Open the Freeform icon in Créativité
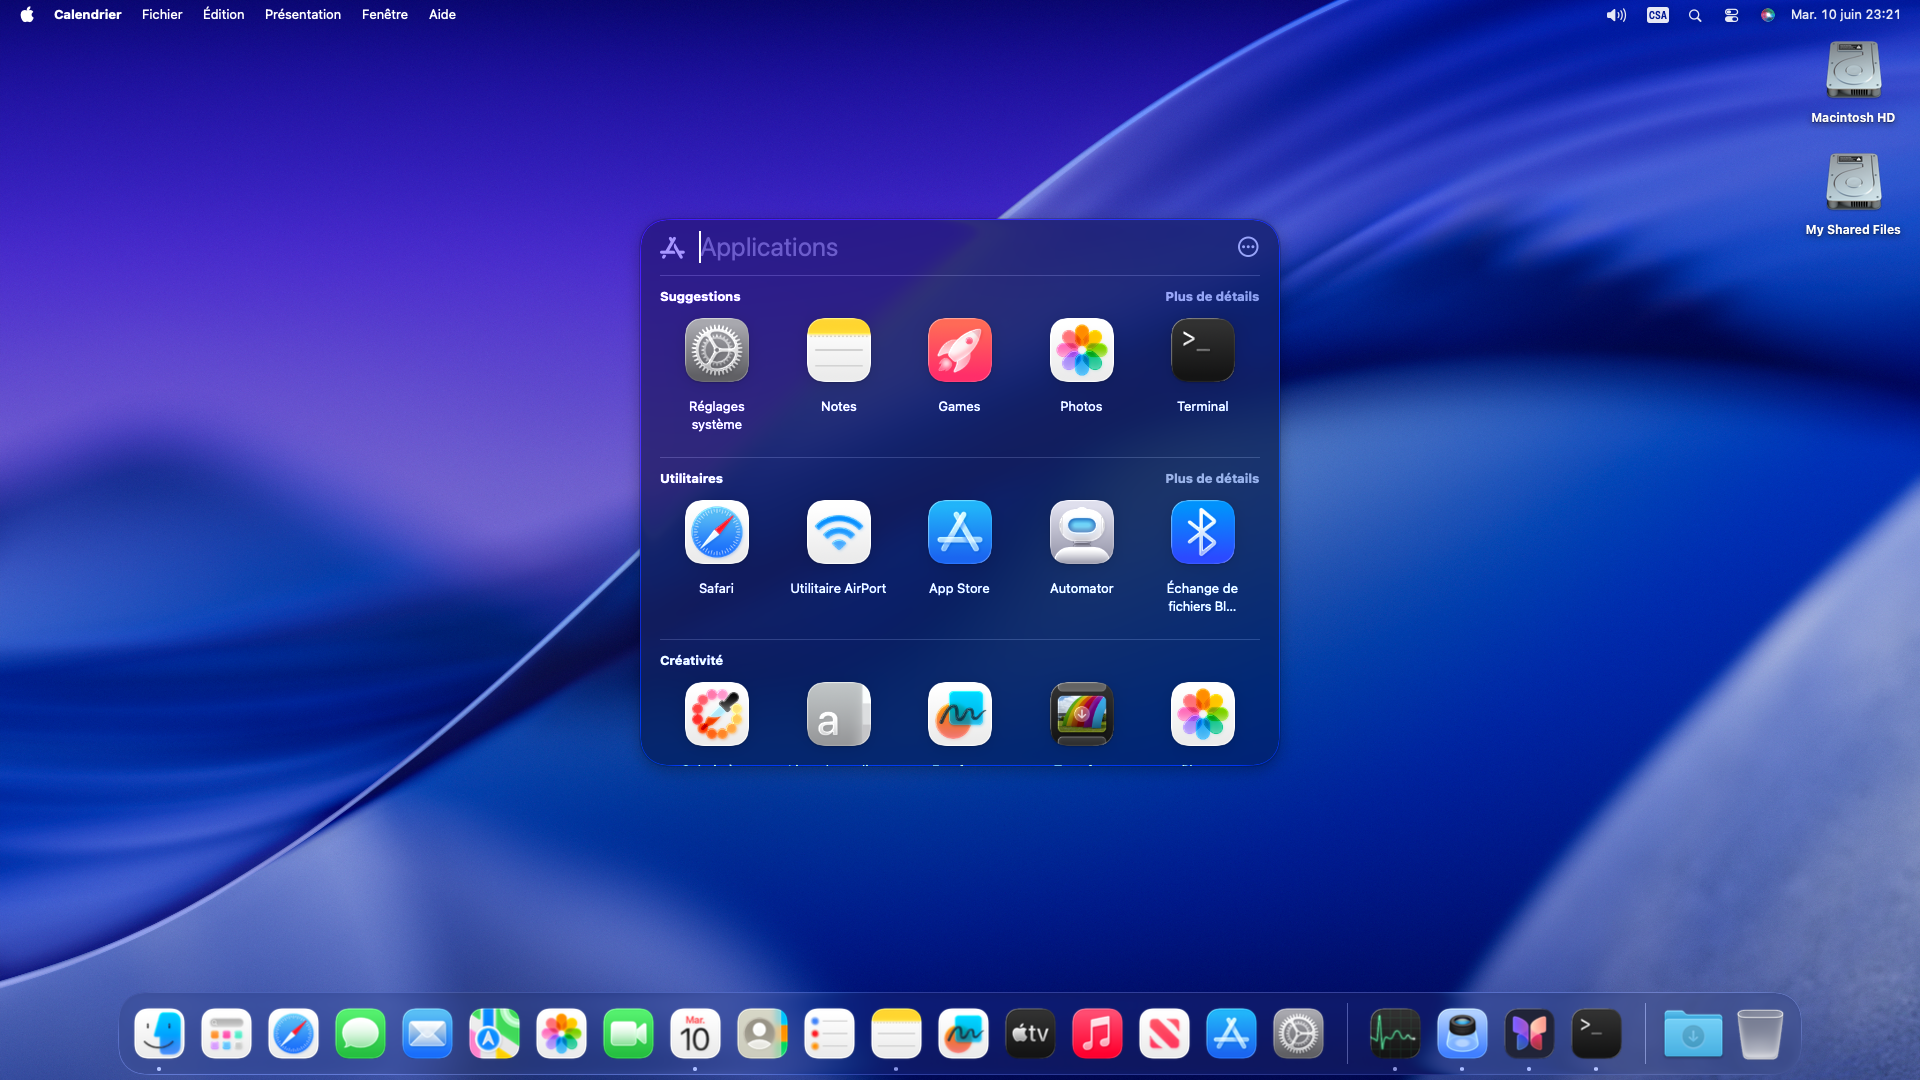This screenshot has width=1920, height=1080. click(x=959, y=714)
